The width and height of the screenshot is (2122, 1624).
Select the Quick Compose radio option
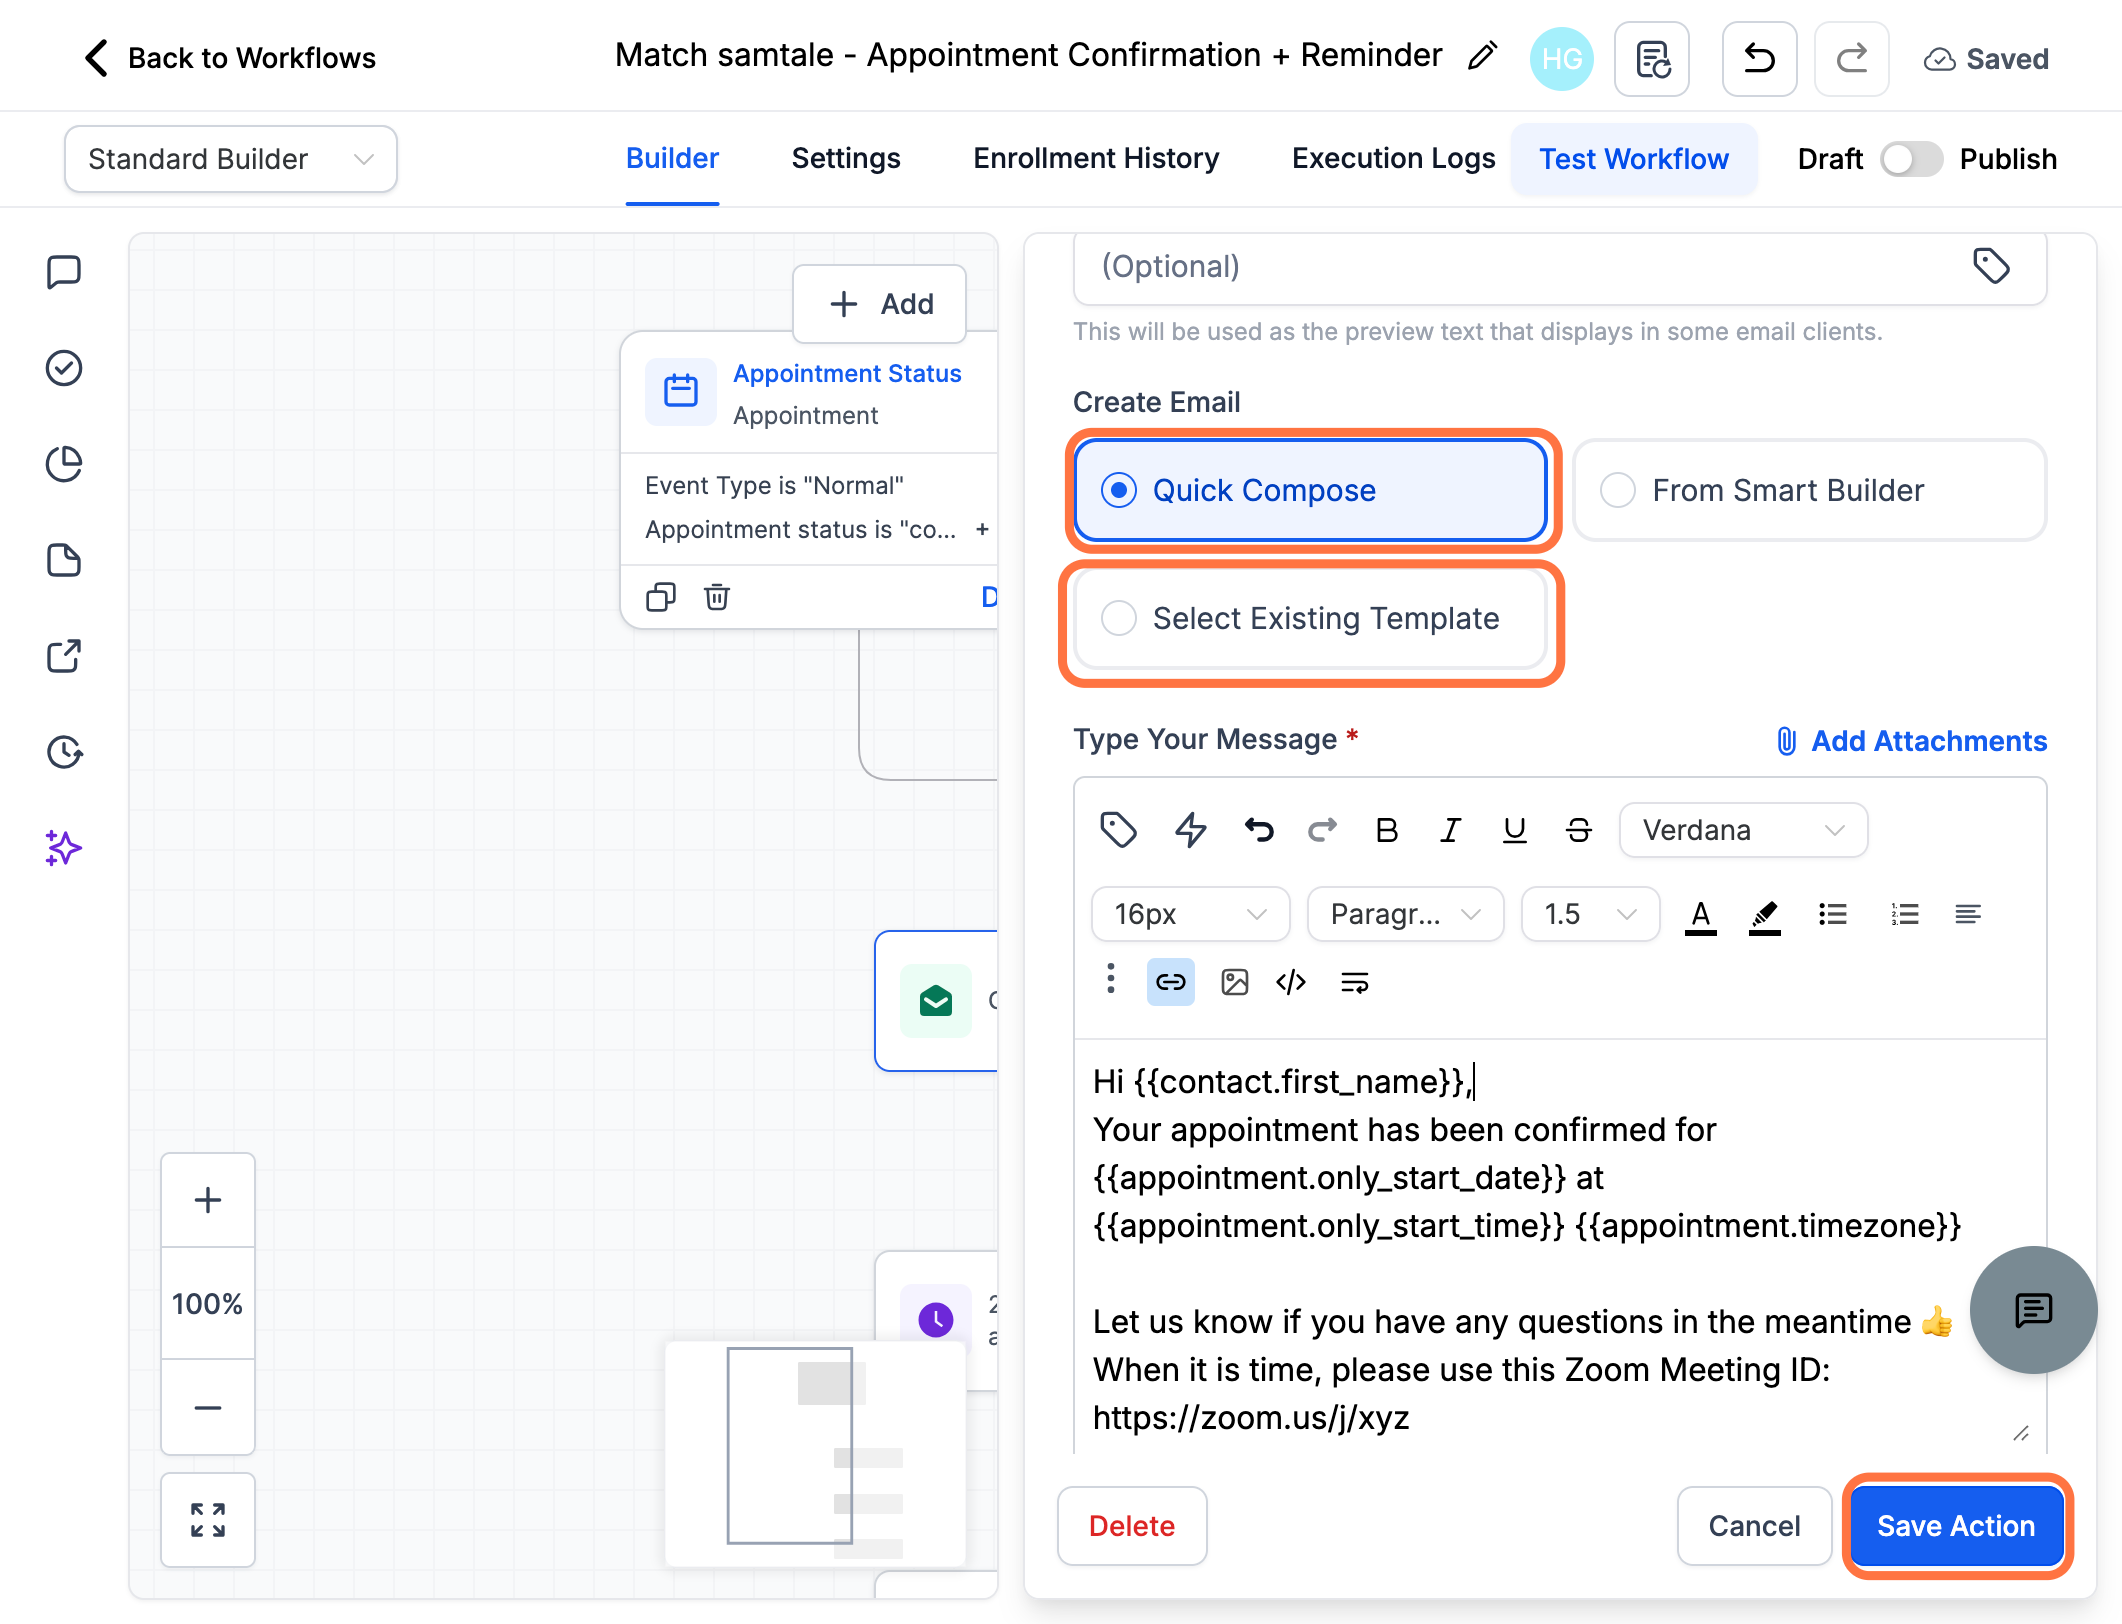click(x=1310, y=490)
